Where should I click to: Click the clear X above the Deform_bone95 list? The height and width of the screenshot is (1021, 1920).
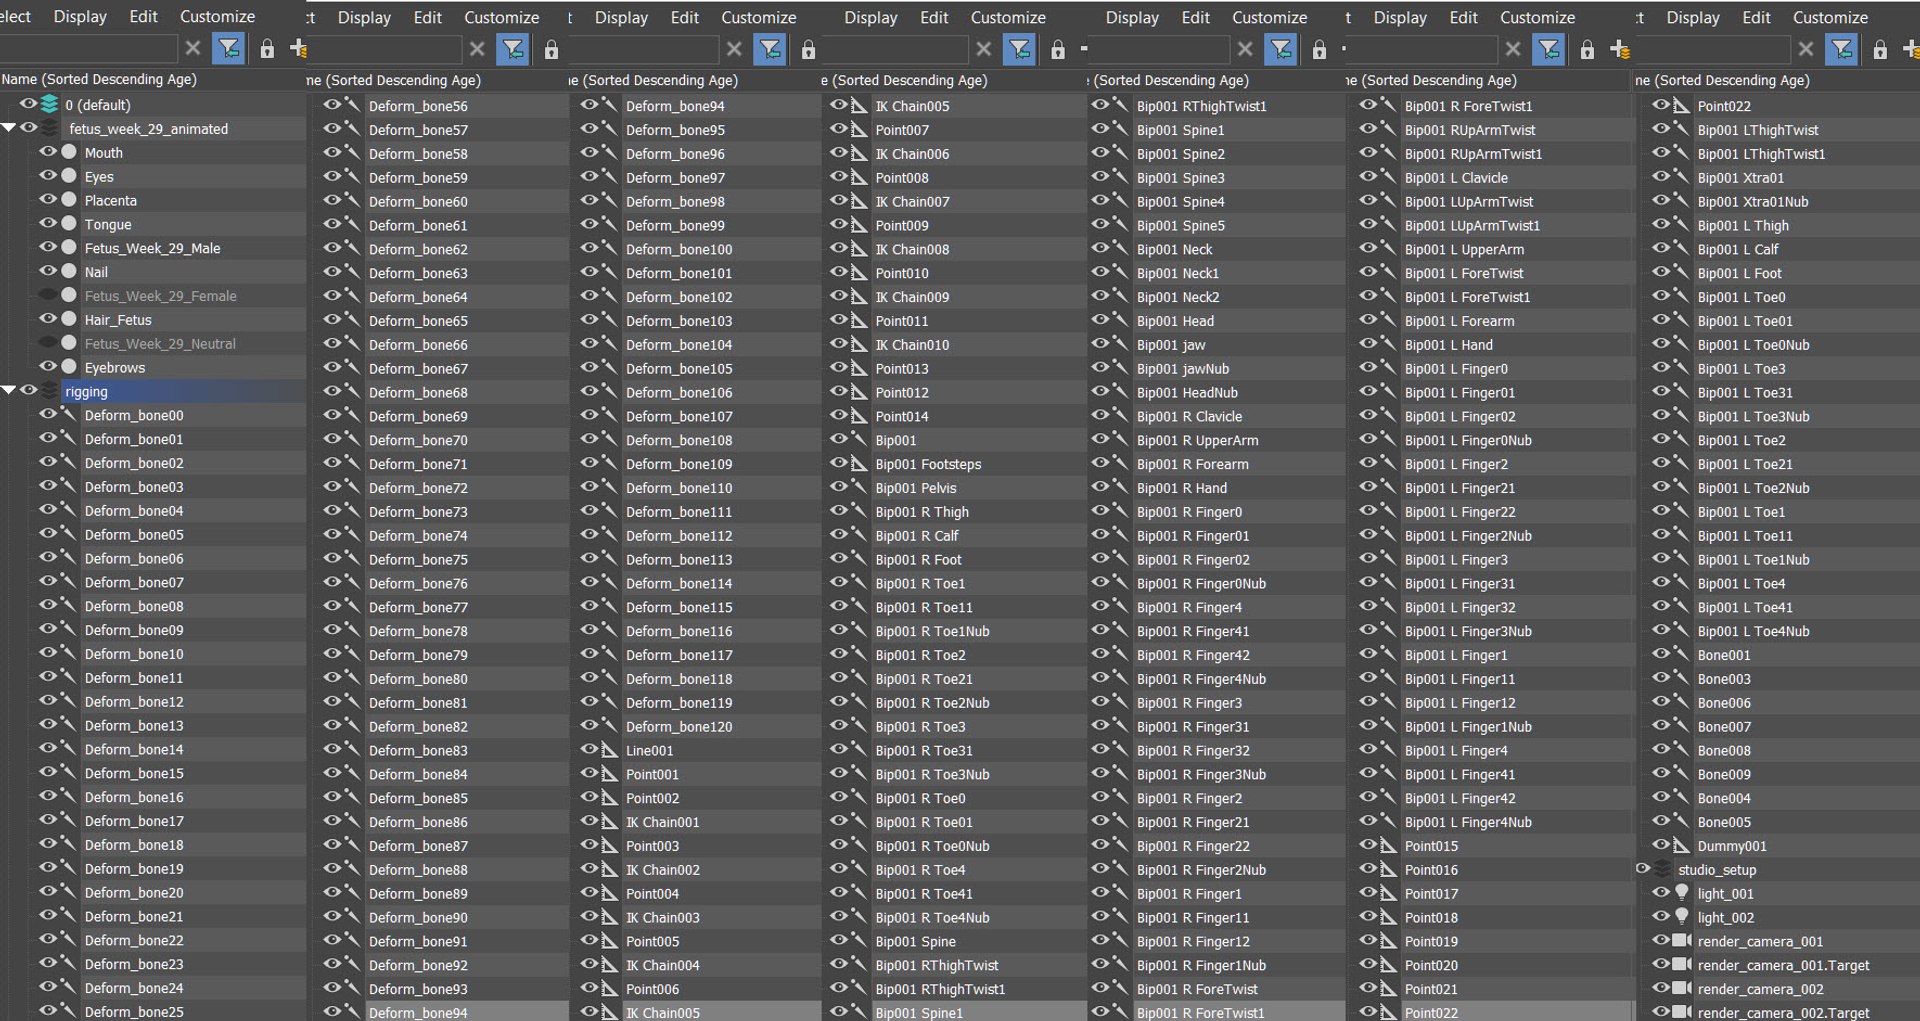734,49
